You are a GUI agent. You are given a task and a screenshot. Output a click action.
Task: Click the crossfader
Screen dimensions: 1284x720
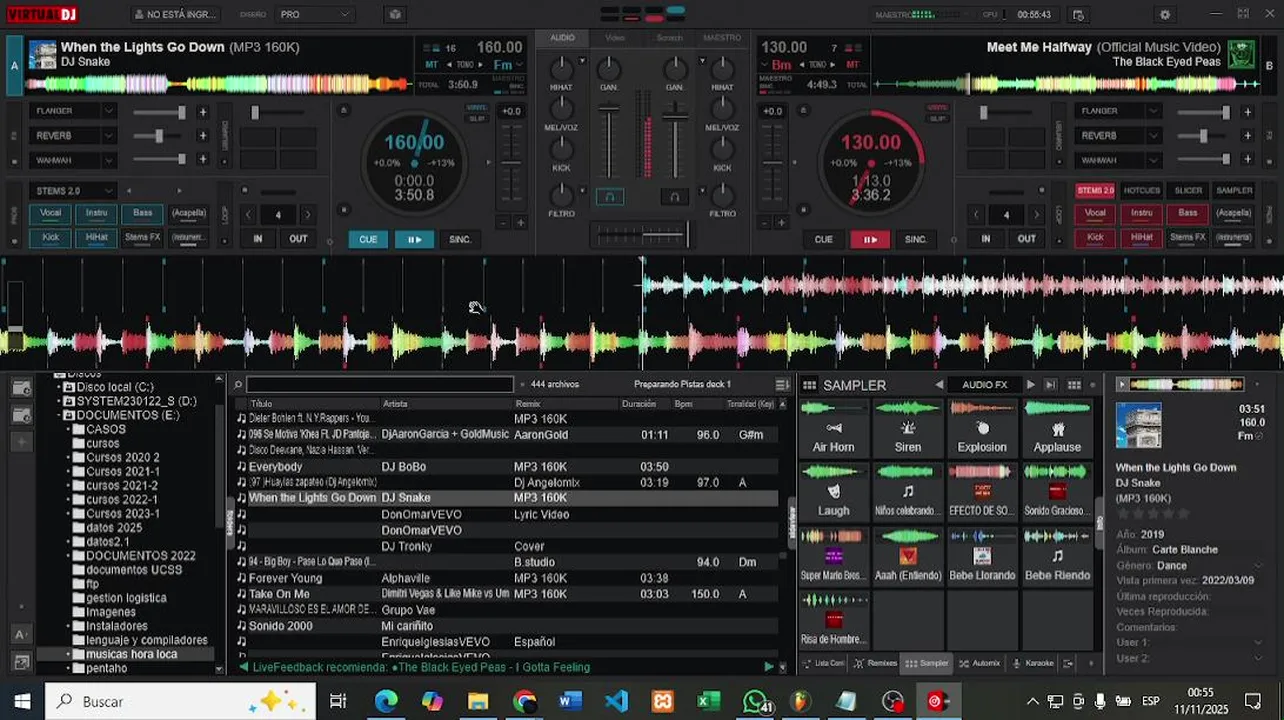point(641,235)
